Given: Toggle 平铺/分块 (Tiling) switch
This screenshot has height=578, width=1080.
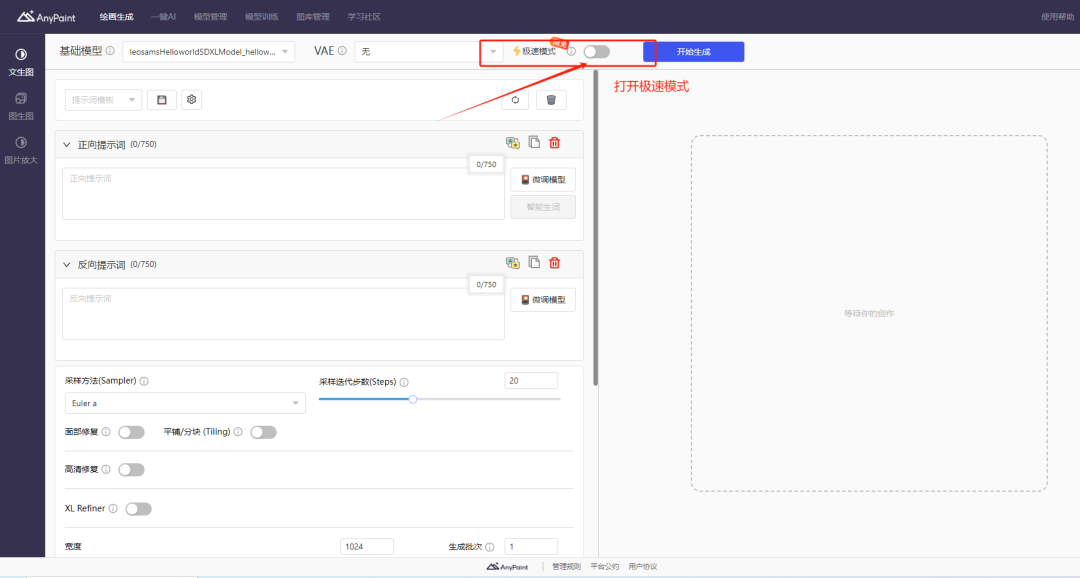Looking at the screenshot, I should pos(263,432).
